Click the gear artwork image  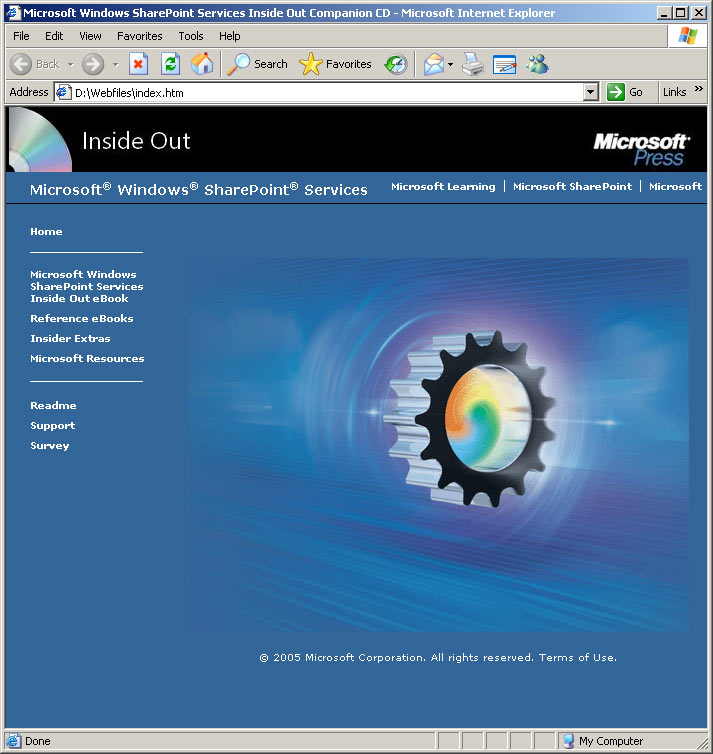pos(438,445)
